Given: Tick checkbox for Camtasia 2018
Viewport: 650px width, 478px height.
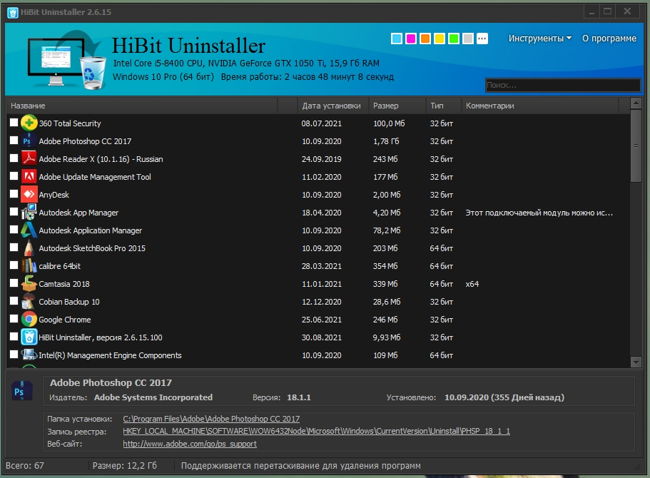Looking at the screenshot, I should pos(14,283).
